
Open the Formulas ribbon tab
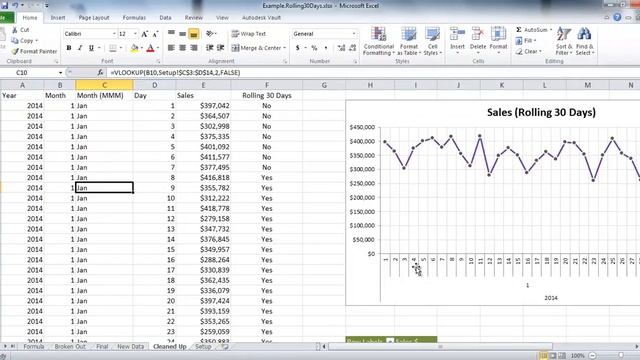coord(134,18)
